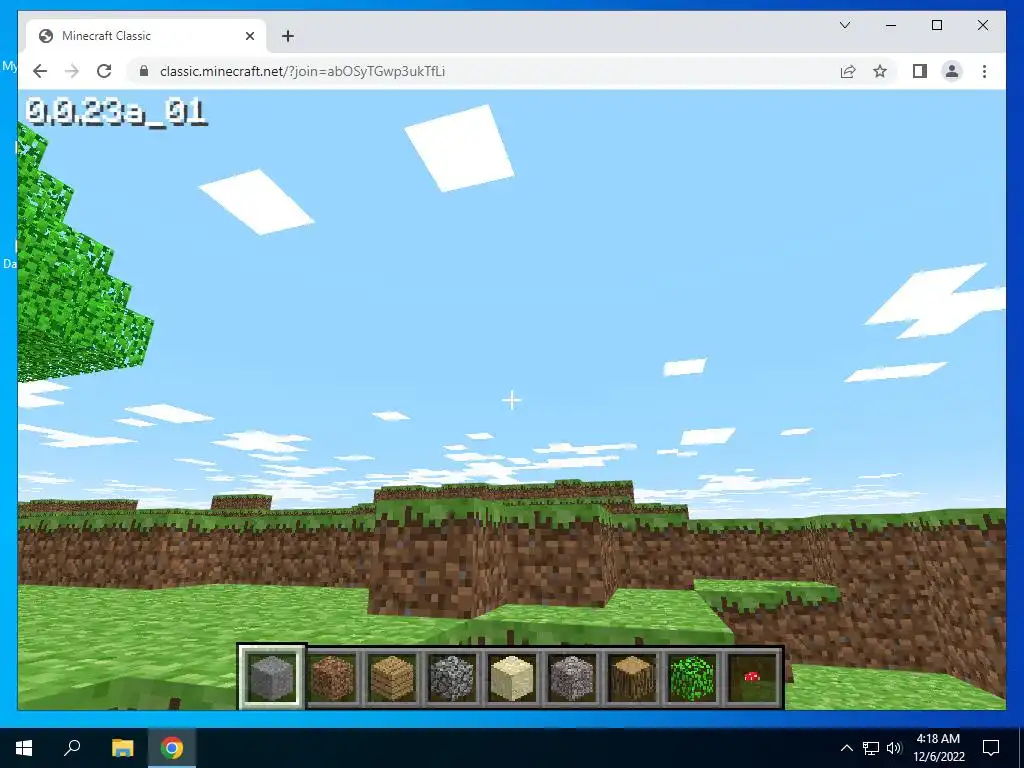
Task: Open volume control tray icon
Action: tap(894, 748)
